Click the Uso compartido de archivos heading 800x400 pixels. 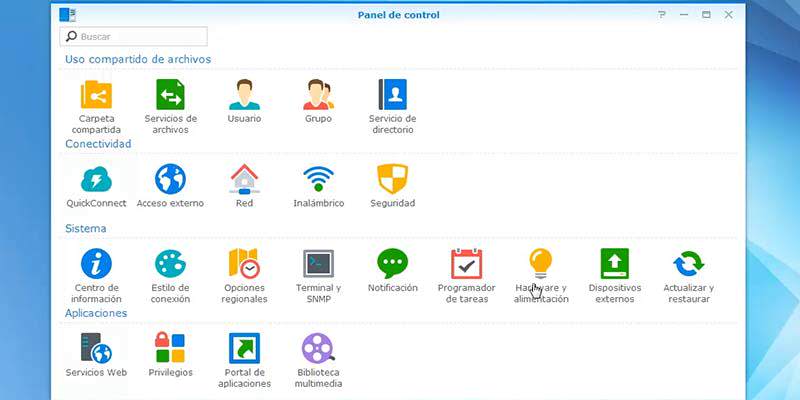(x=138, y=59)
